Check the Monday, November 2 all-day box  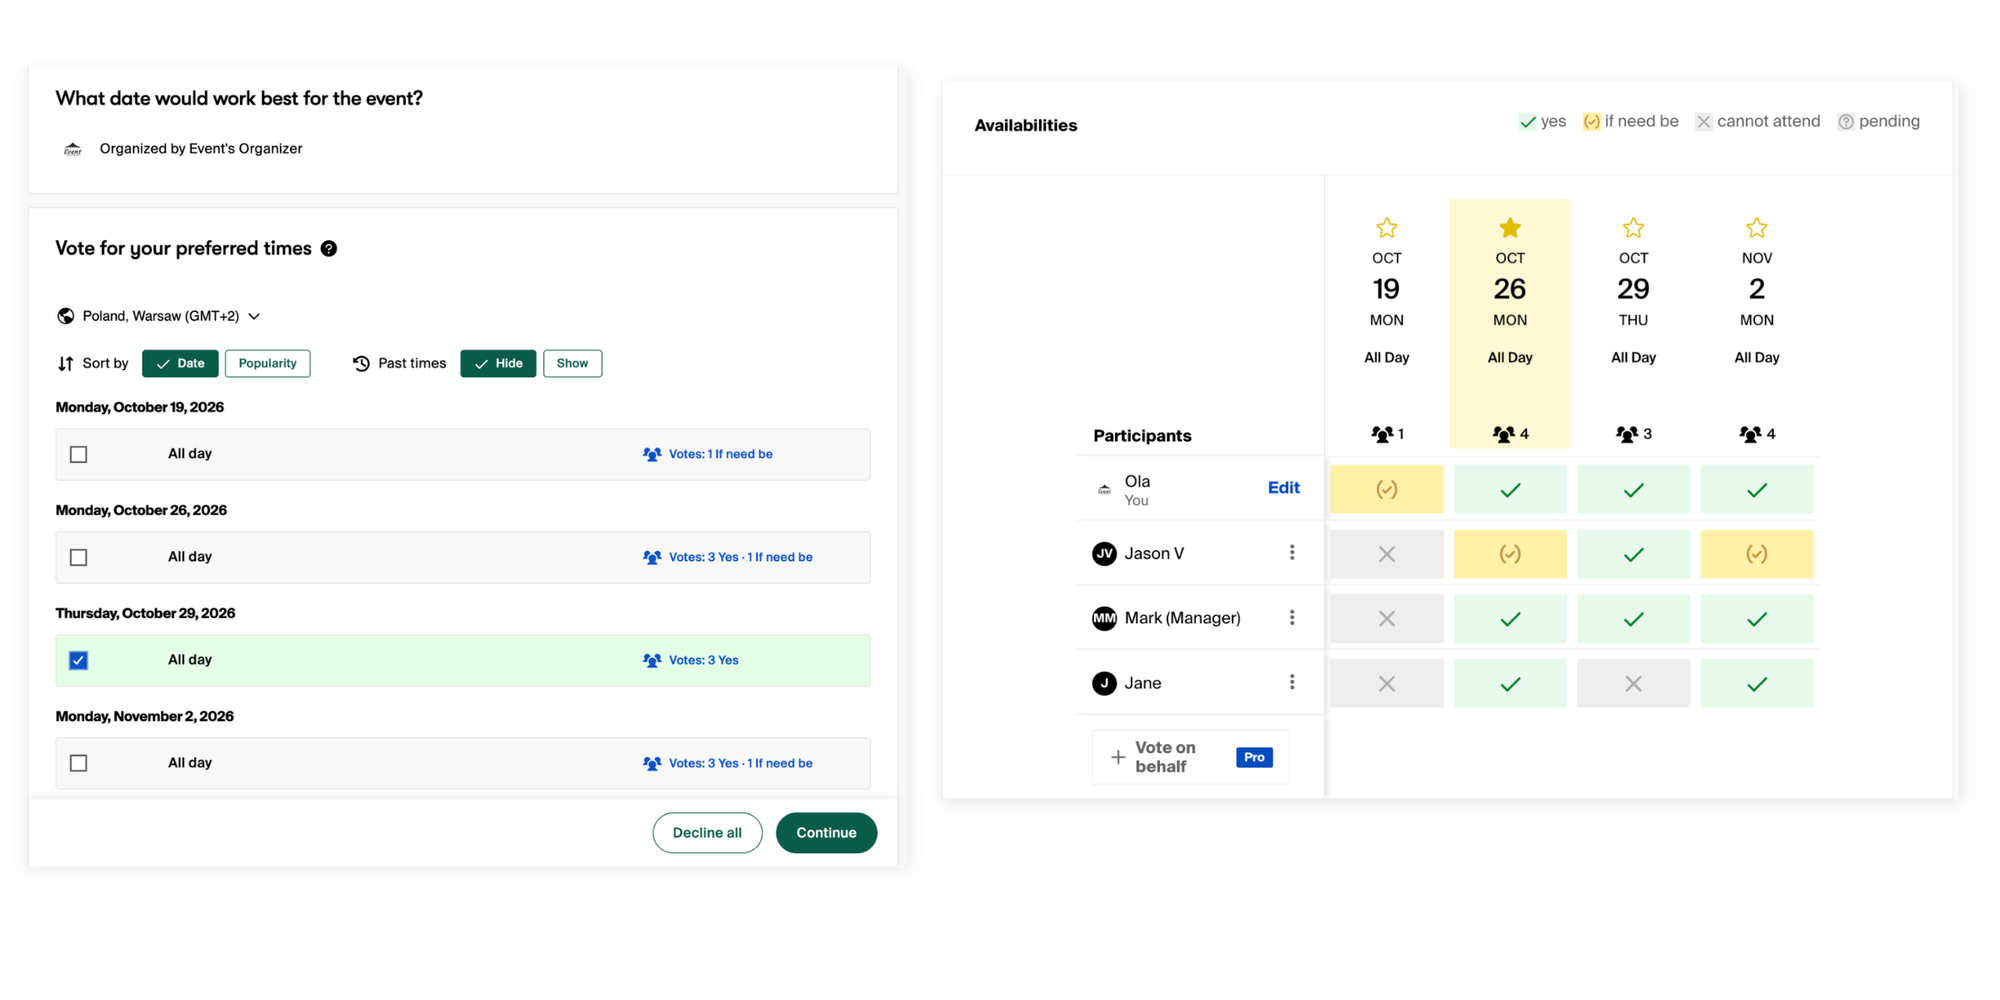[79, 764]
